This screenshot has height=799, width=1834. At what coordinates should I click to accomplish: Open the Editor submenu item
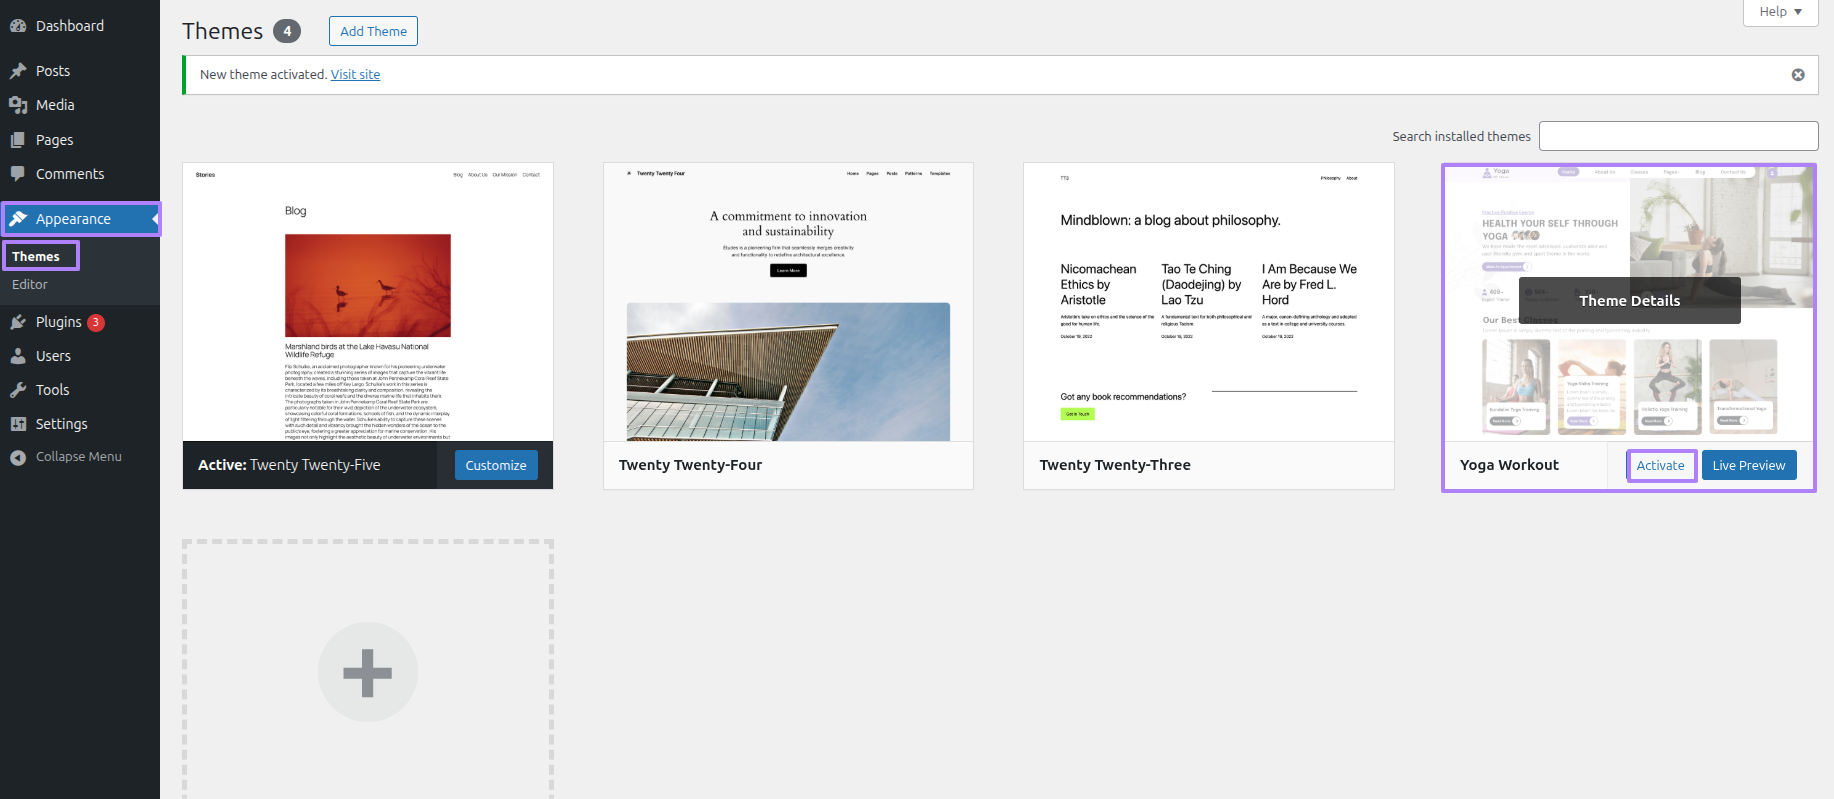click(30, 285)
